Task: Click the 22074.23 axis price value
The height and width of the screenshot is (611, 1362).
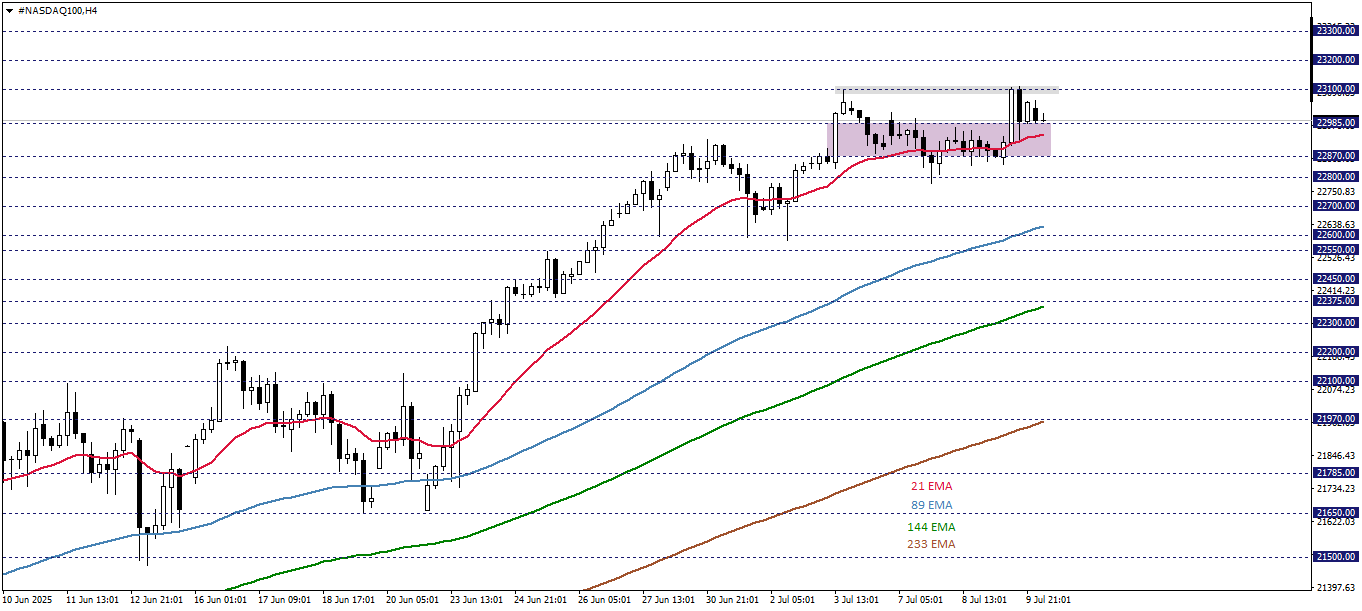Action: 1337,390
